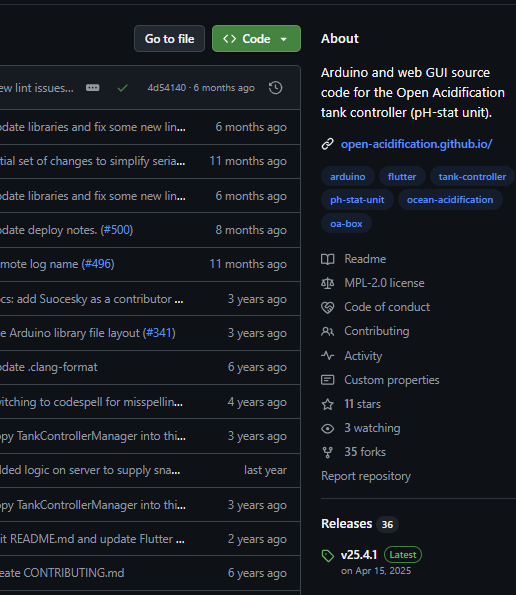This screenshot has width=516, height=595.
Task: Open the 'logic on server to supply sna...' commit
Action: tap(90, 470)
